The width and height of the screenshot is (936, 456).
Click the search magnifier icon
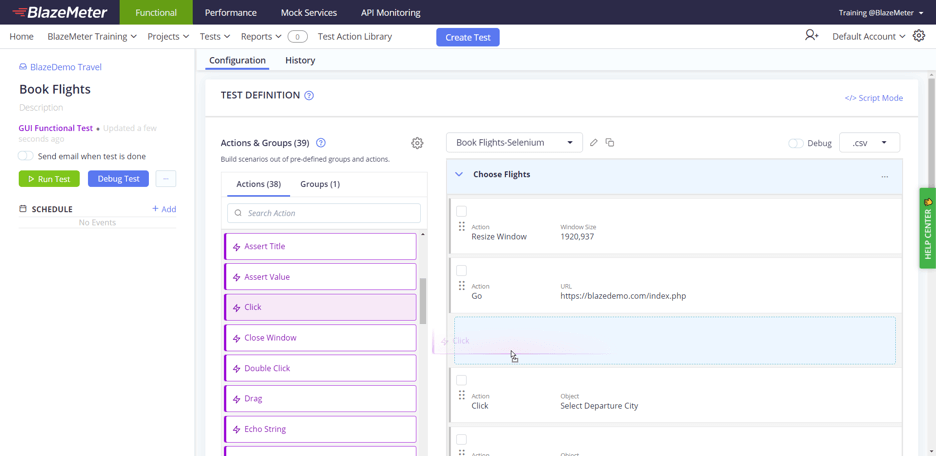point(238,213)
